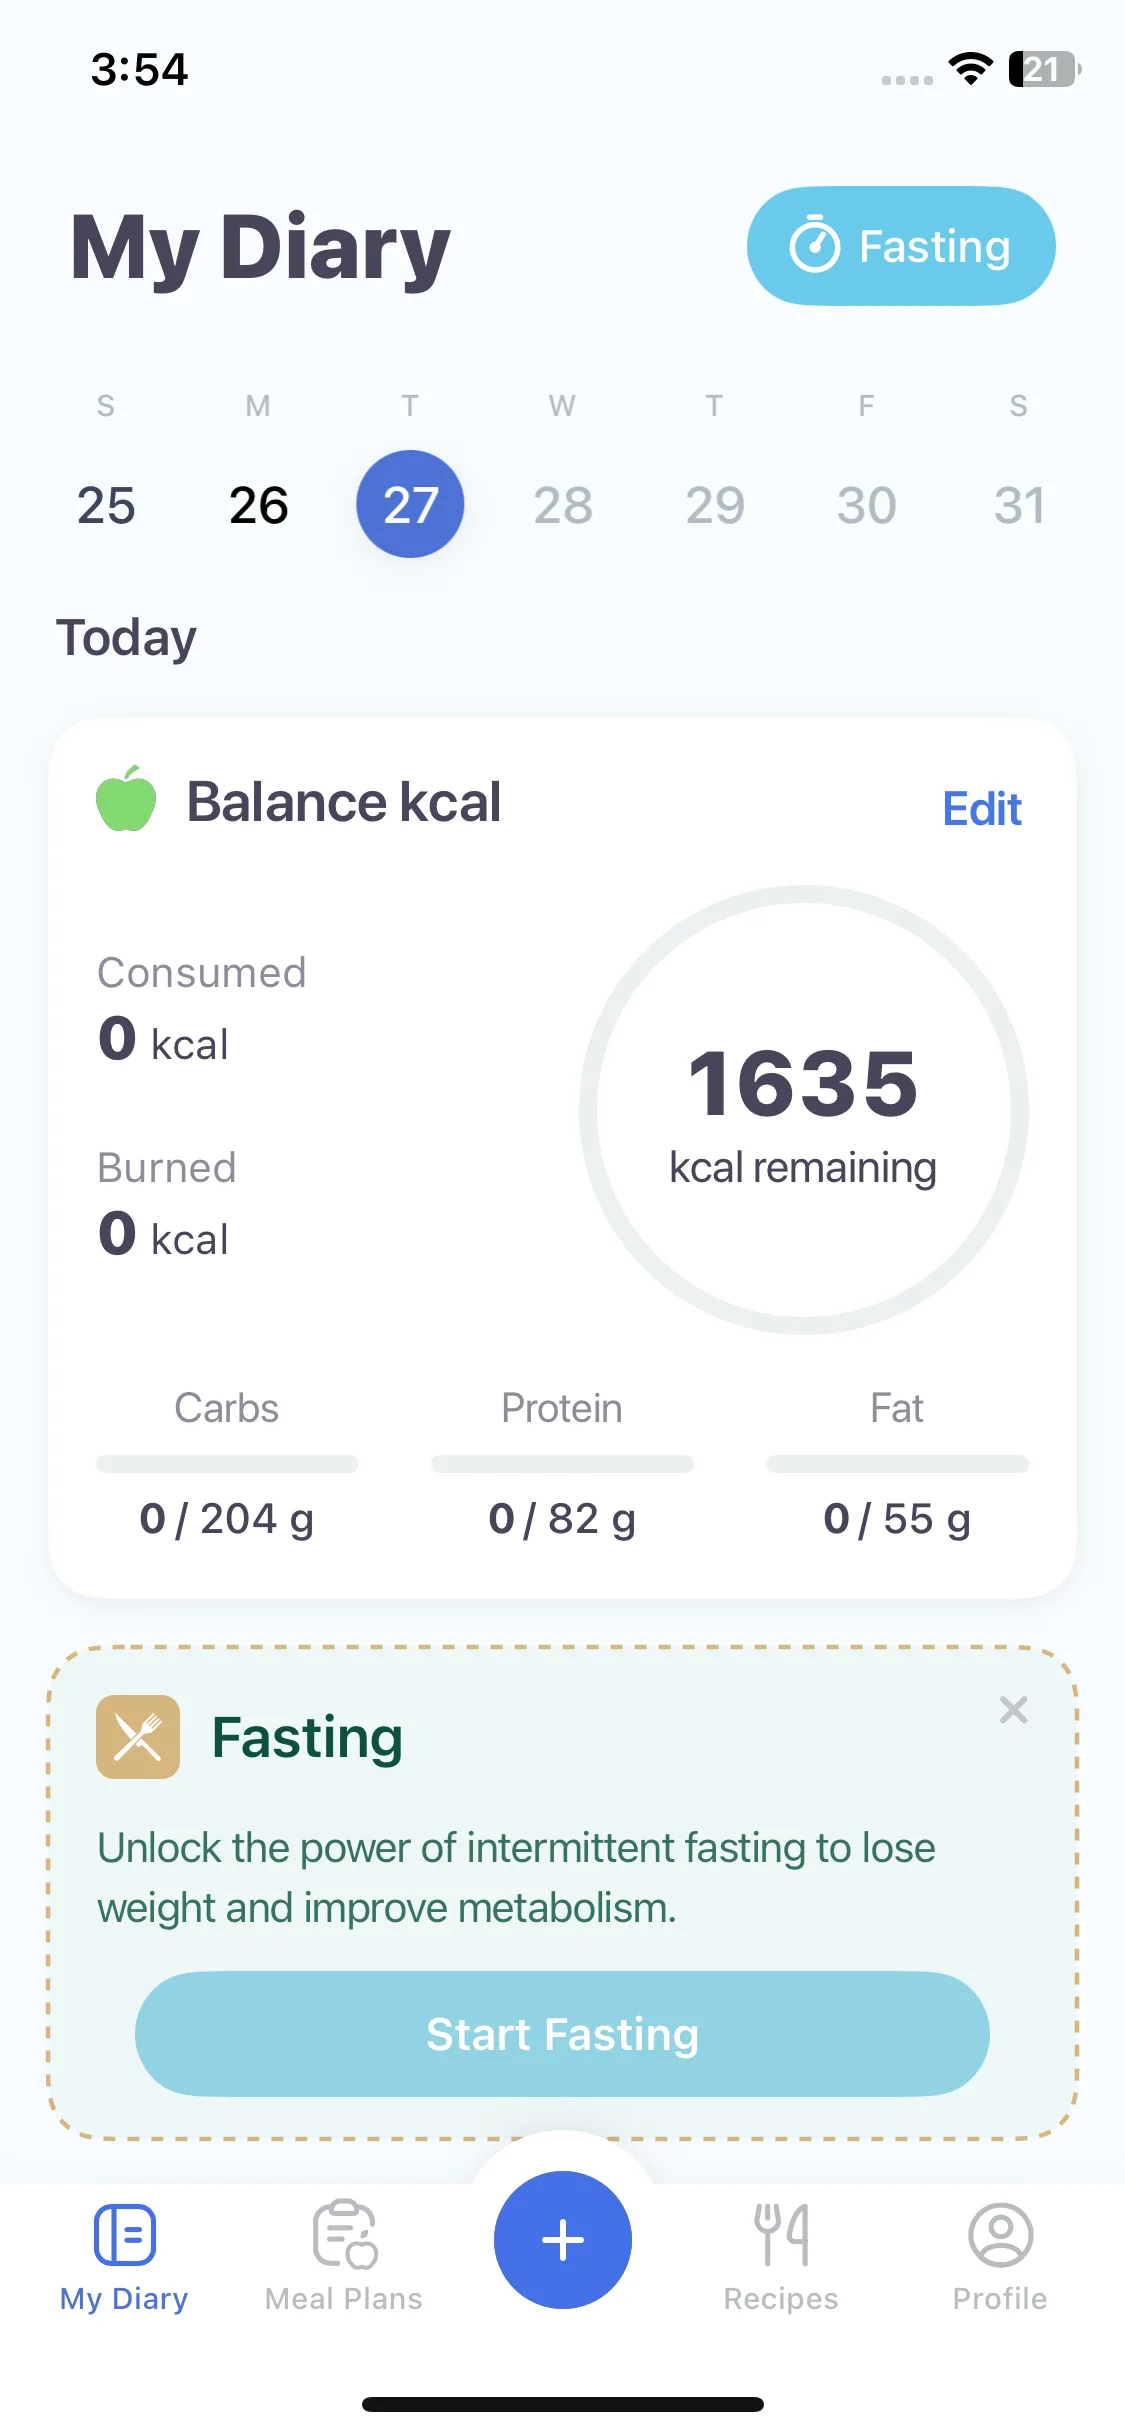
Task: Select Wednesday the 28th
Action: [x=562, y=505]
